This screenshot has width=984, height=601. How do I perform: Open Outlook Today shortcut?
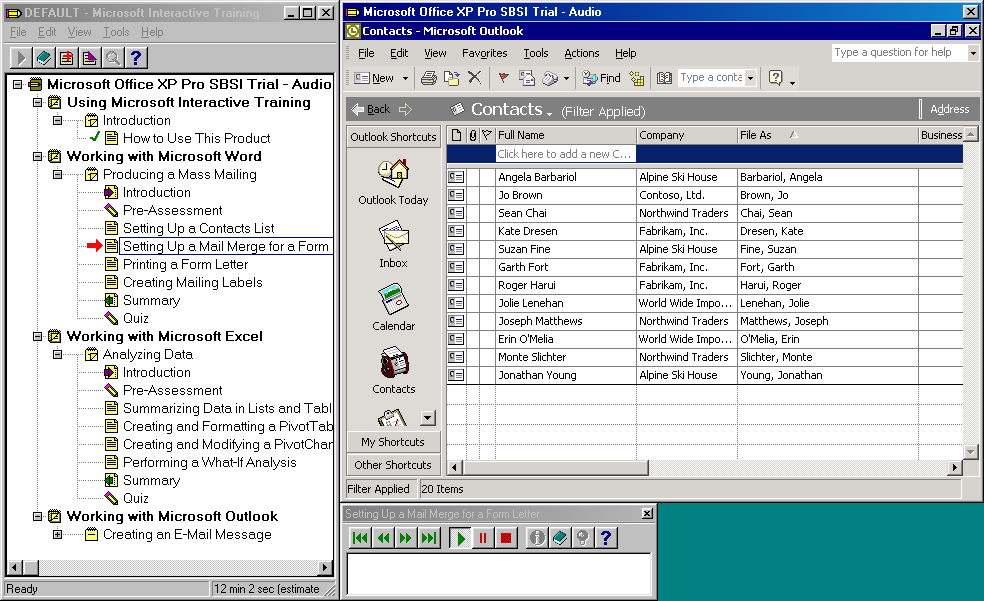tap(393, 182)
